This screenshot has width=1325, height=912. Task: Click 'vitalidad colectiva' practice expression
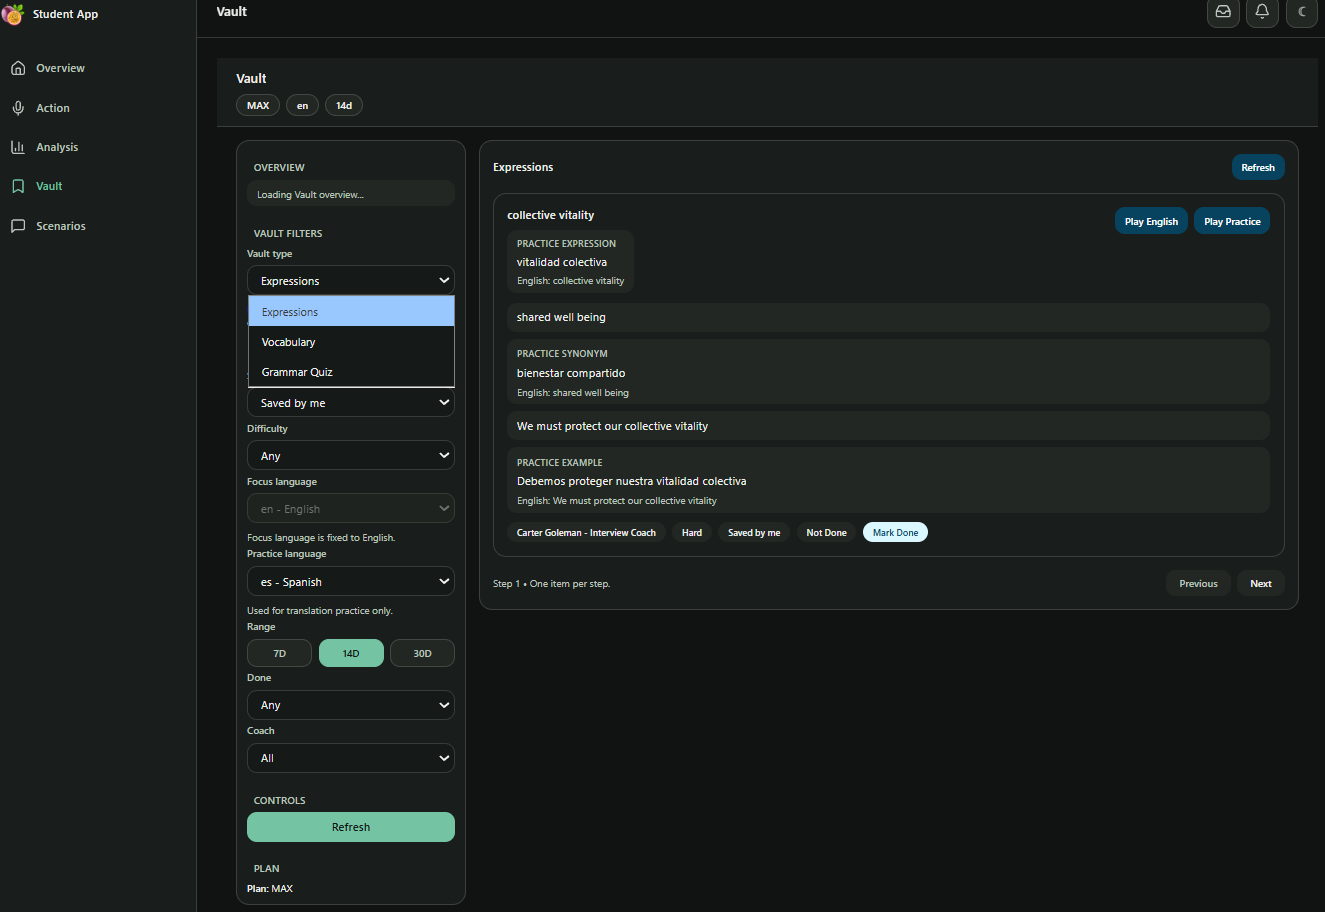click(x=562, y=262)
